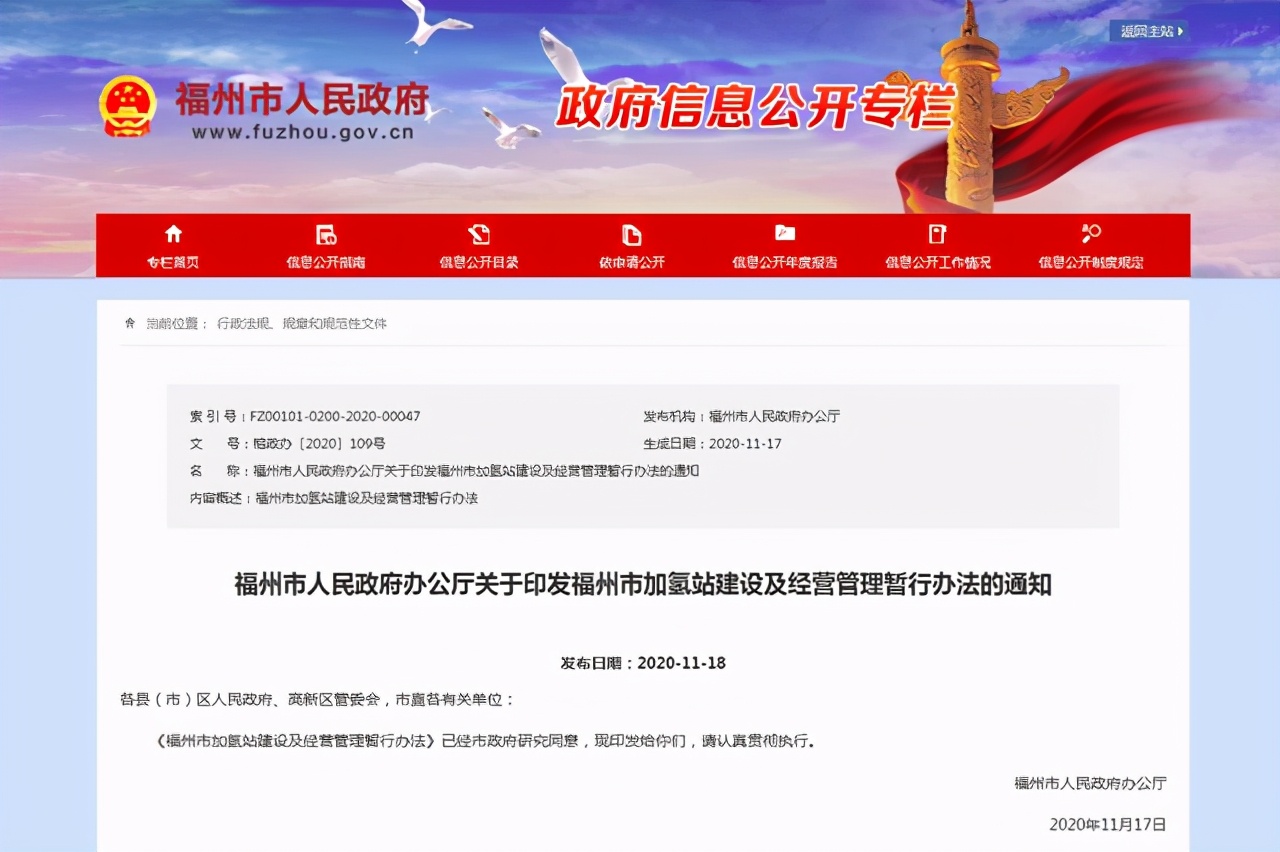This screenshot has width=1280, height=852.
Task: Open the 信息公开制度规定 menu item
Action: tap(1090, 262)
